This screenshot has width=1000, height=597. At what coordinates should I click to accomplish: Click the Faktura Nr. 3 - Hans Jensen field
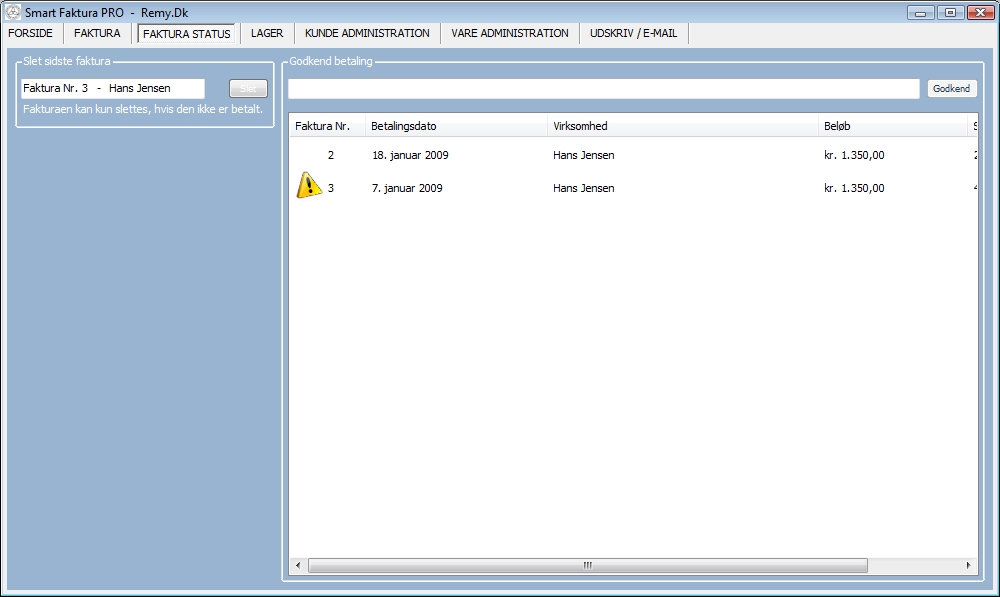click(x=113, y=89)
